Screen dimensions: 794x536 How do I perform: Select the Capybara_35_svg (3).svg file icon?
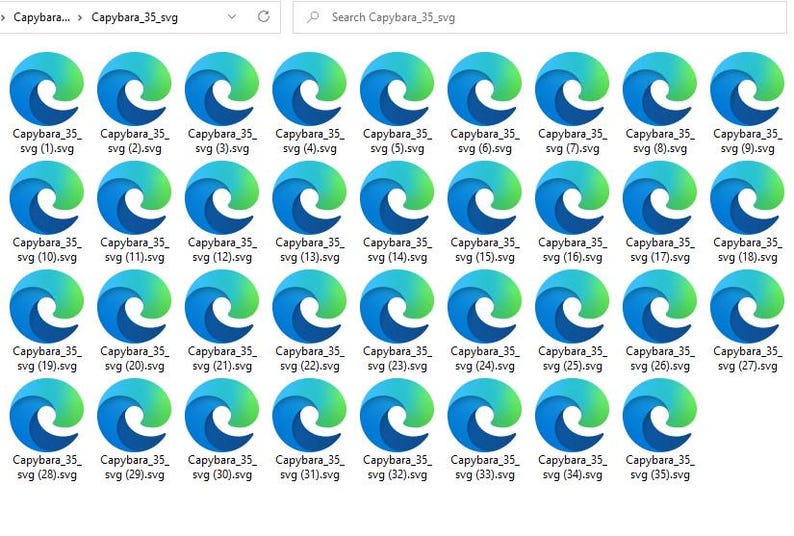pos(222,89)
